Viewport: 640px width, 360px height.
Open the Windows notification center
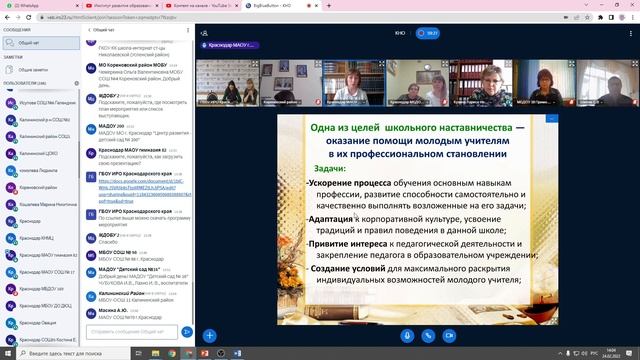(629, 353)
